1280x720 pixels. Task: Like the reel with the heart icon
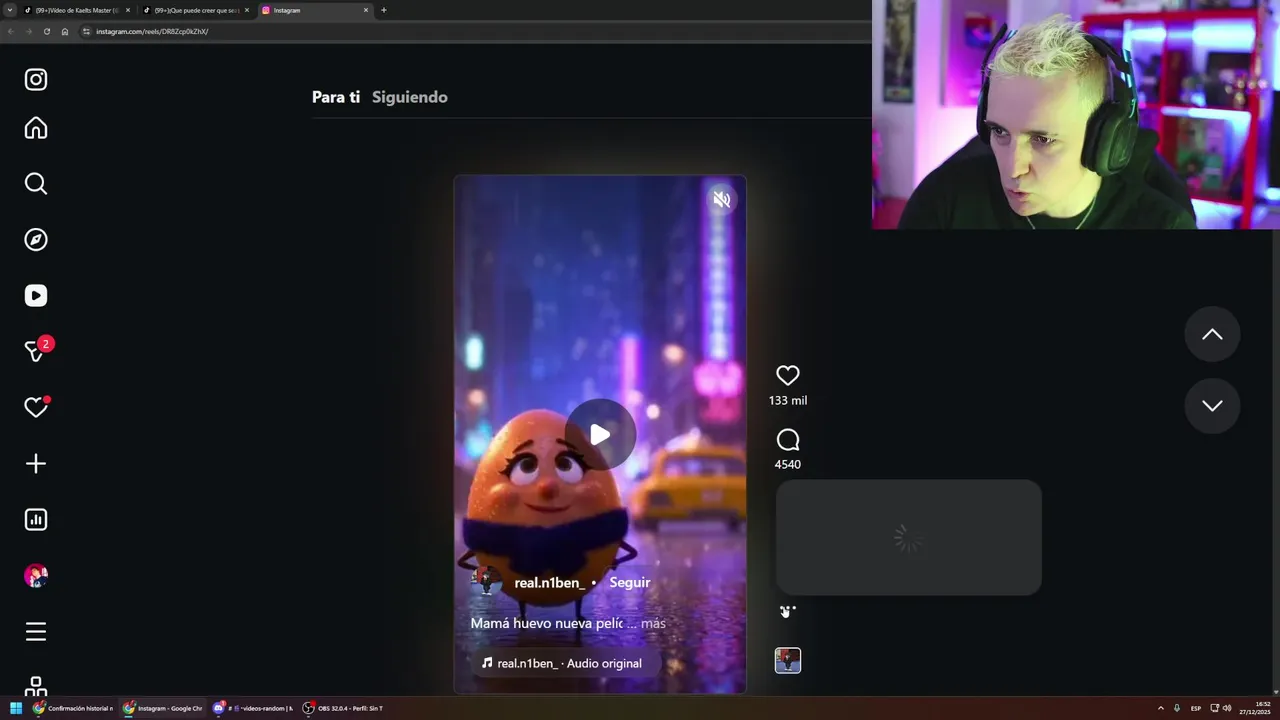click(788, 375)
